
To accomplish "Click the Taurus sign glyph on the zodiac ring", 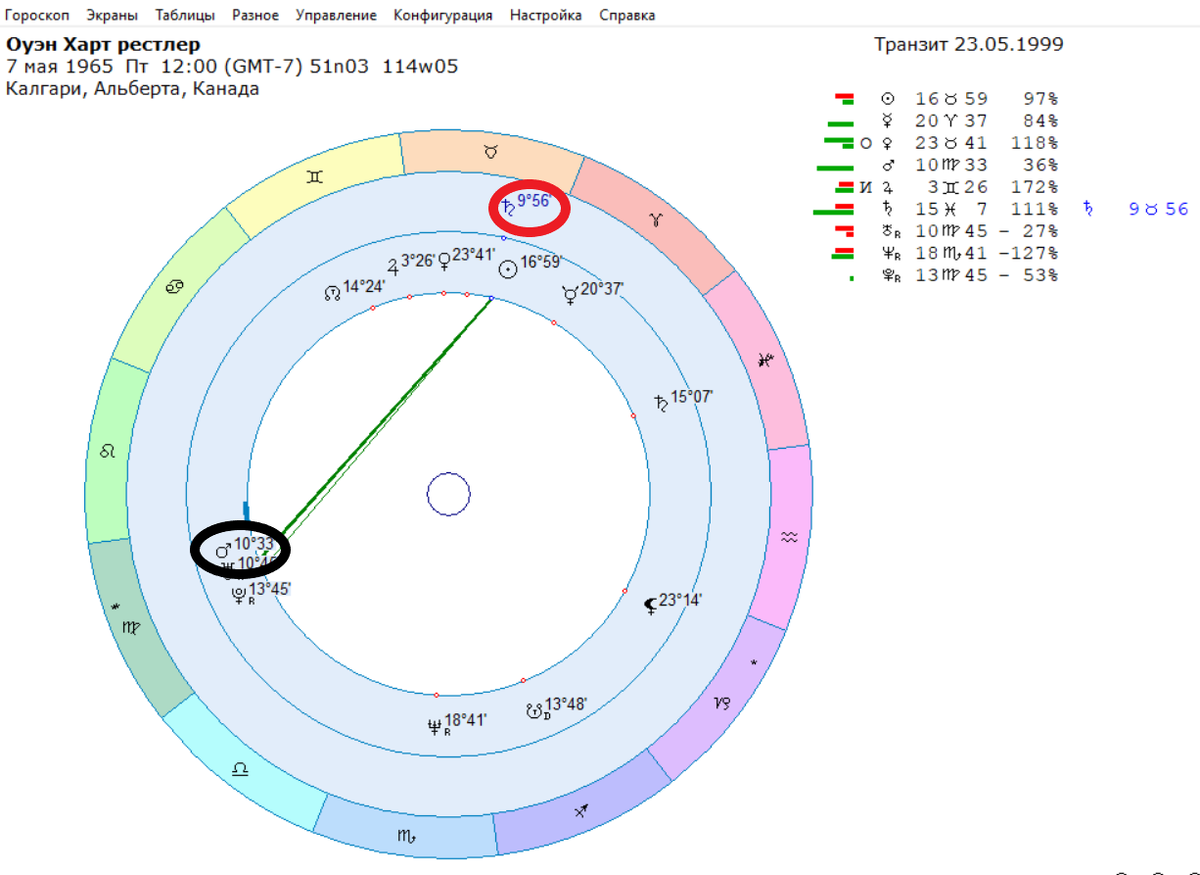I will click(491, 152).
